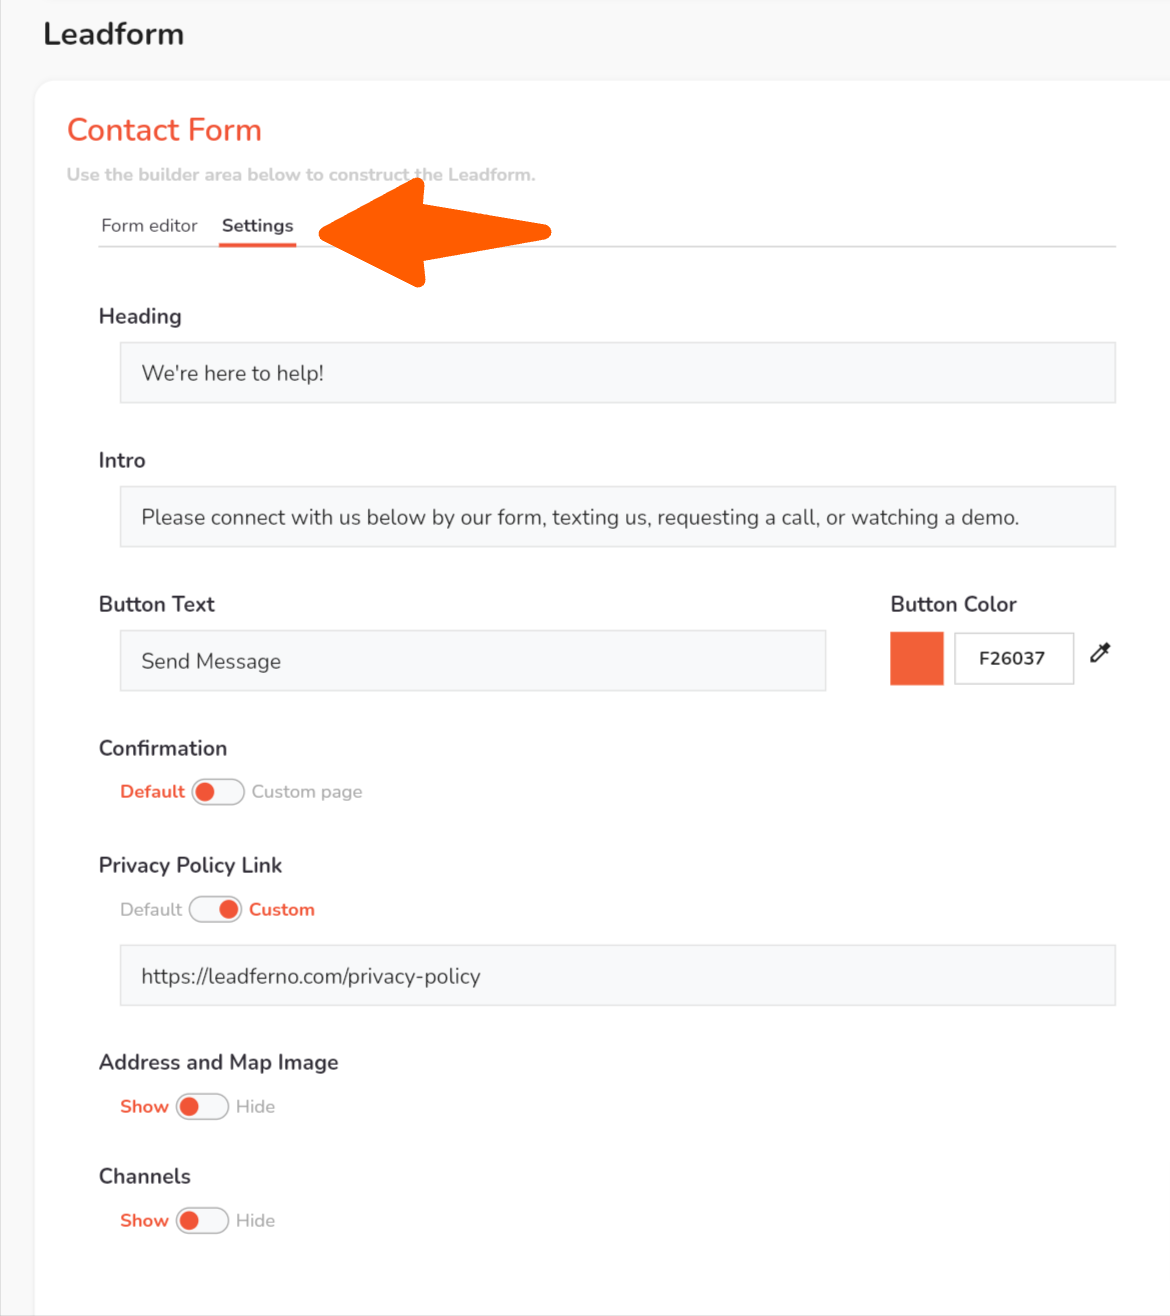
Task: Click Hide label under Channels
Action: (x=255, y=1221)
